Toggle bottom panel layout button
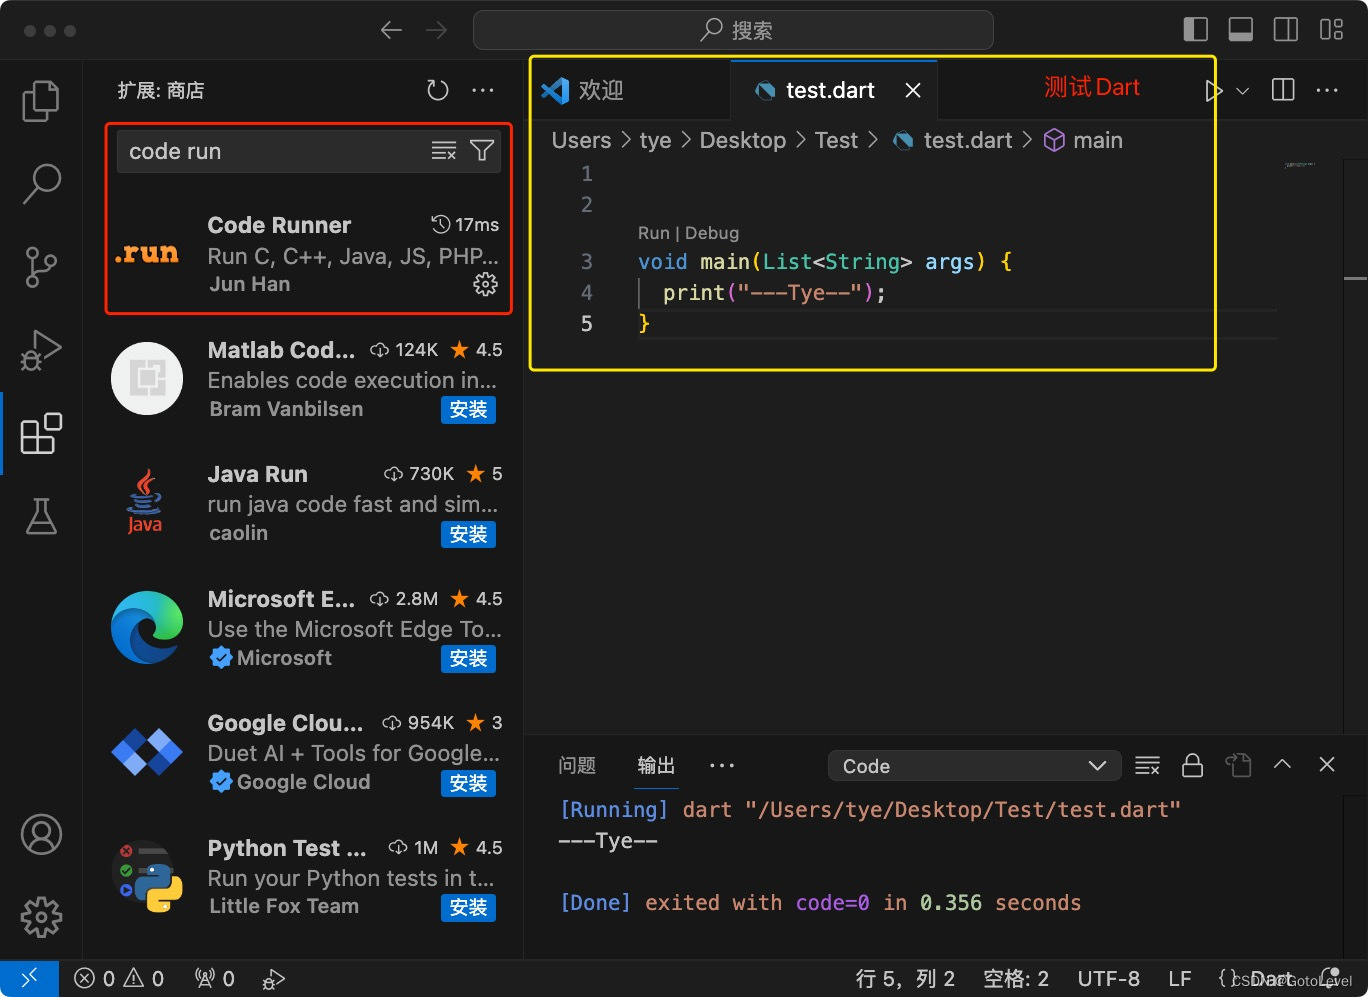The height and width of the screenshot is (997, 1368). (1241, 30)
